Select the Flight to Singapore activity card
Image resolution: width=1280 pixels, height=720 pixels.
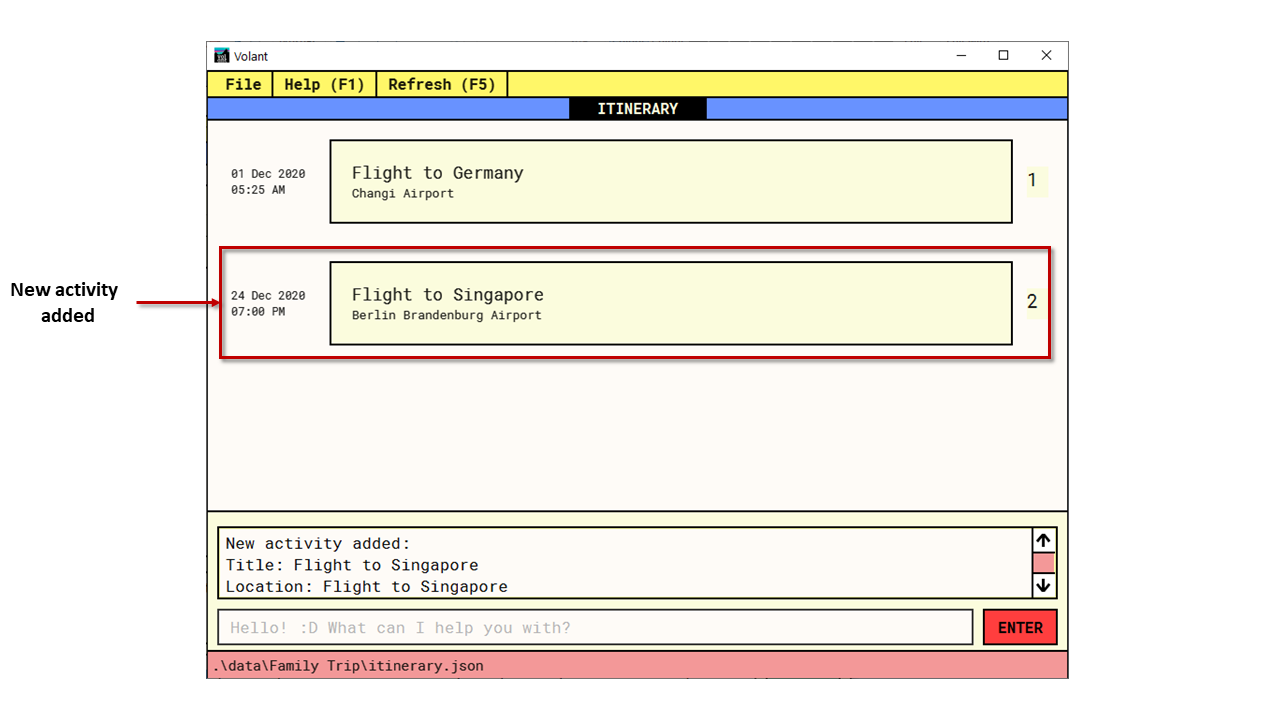tap(671, 303)
